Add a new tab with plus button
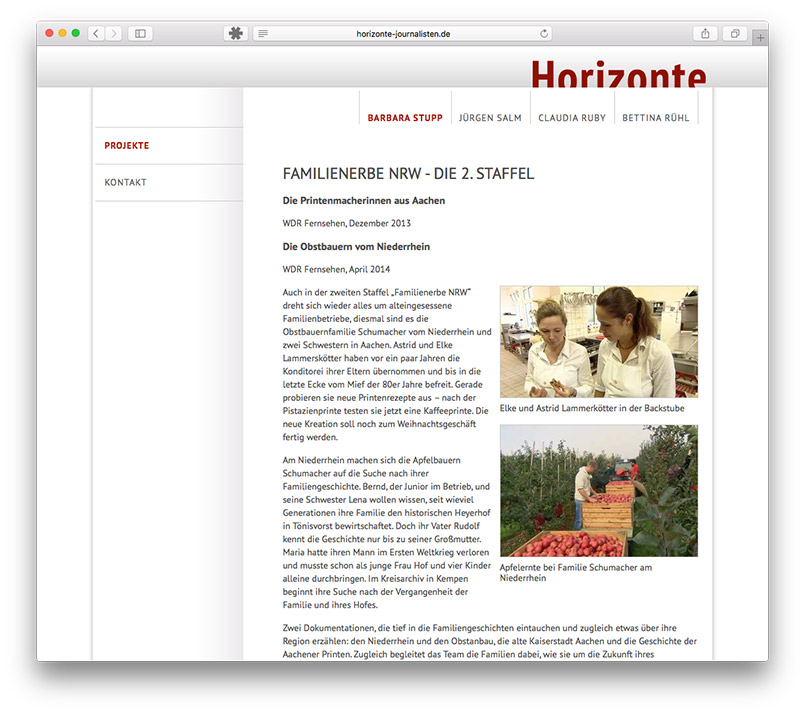Viewport: 805px width, 714px height. point(760,37)
